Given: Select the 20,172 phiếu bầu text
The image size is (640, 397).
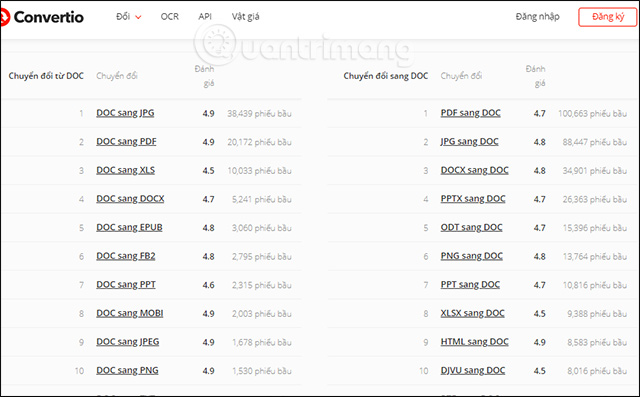Looking at the screenshot, I should 259,142.
